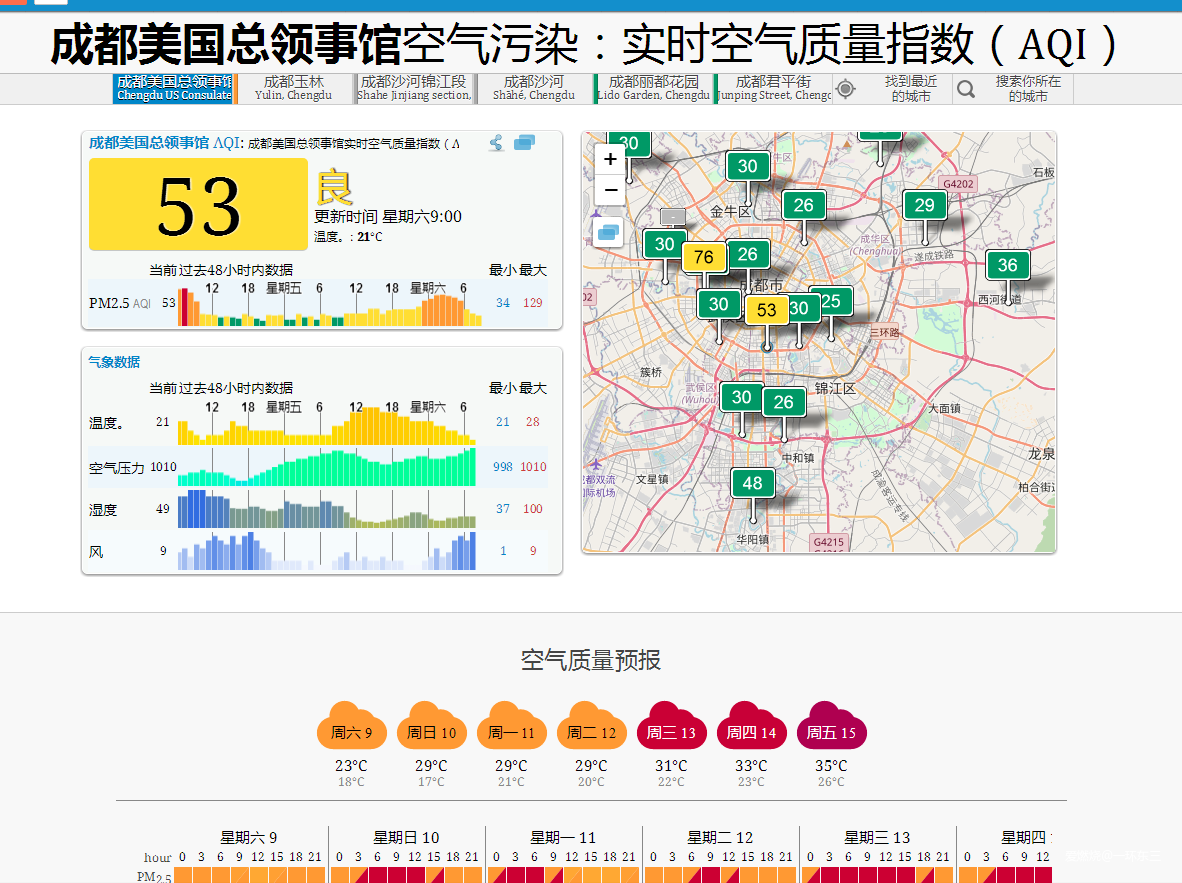Select the 成都丽都花园 Lido Garden tab
The height and width of the screenshot is (883, 1182).
coord(653,88)
